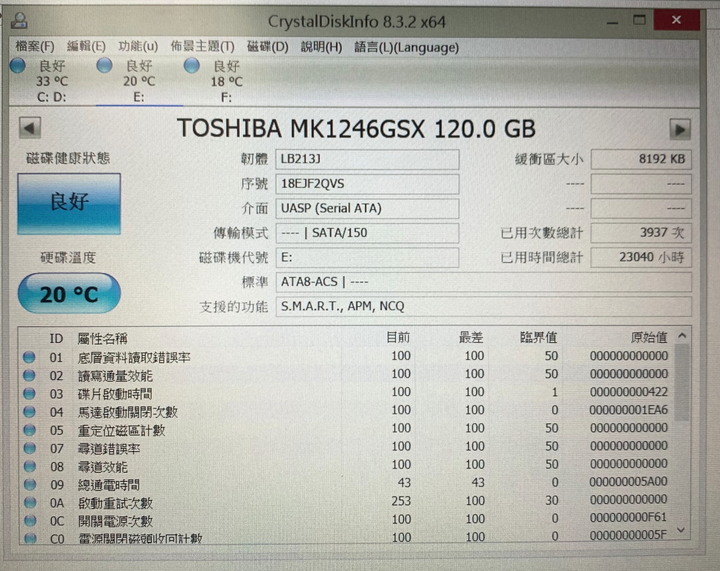The width and height of the screenshot is (720, 571).
Task: Click the power on count field 3937 次
Action: (x=641, y=233)
